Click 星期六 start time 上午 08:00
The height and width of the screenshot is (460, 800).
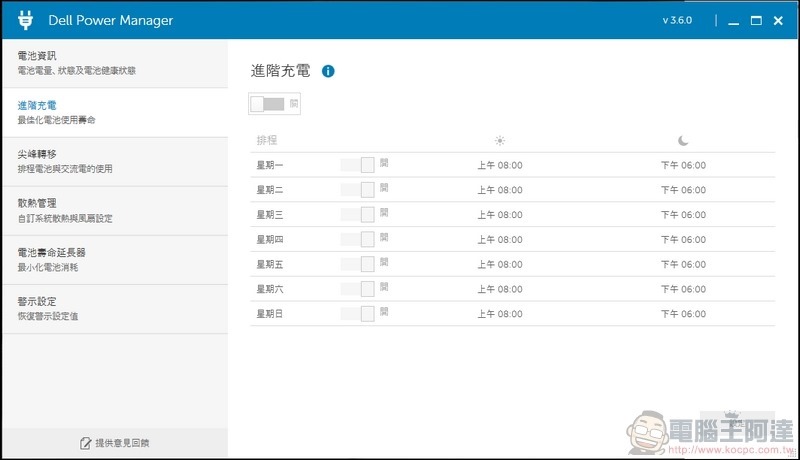(499, 289)
